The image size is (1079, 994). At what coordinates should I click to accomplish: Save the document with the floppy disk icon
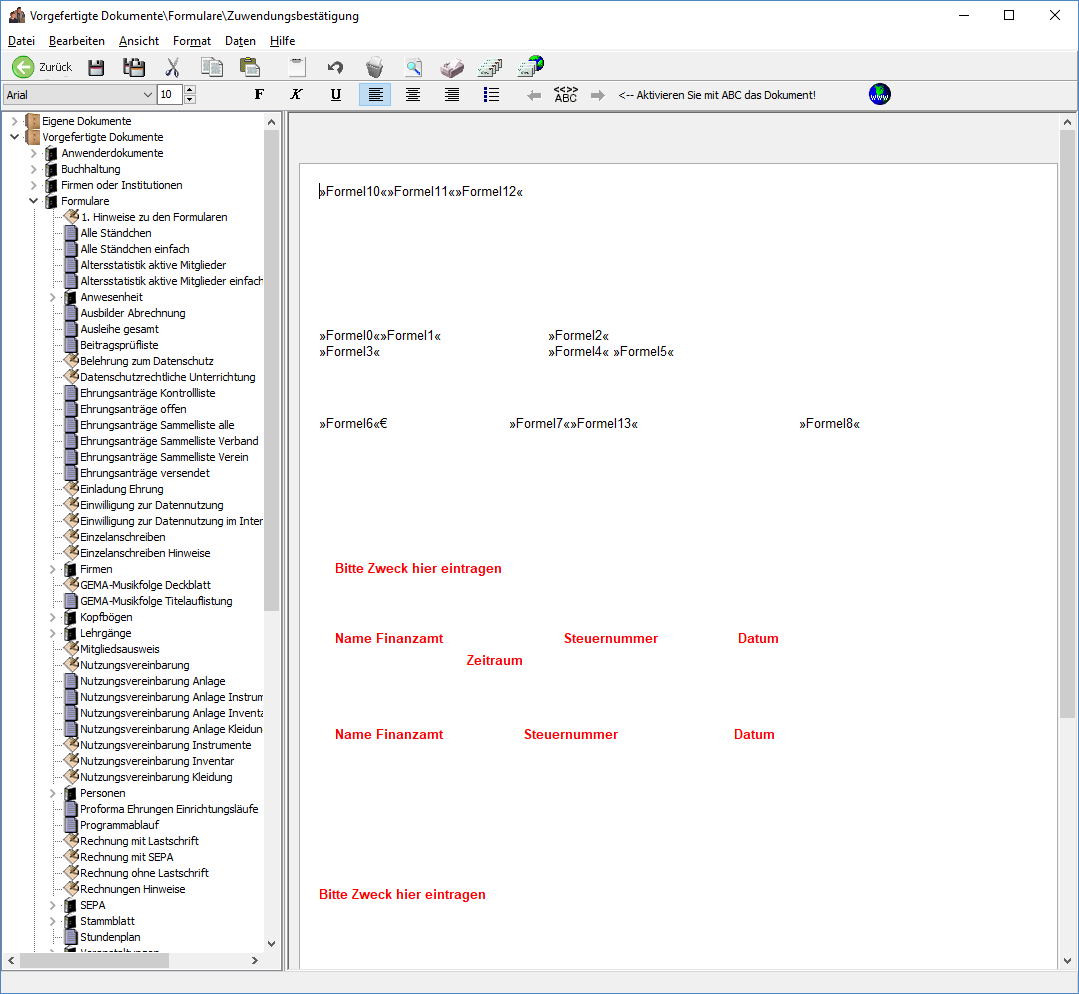[x=96, y=67]
